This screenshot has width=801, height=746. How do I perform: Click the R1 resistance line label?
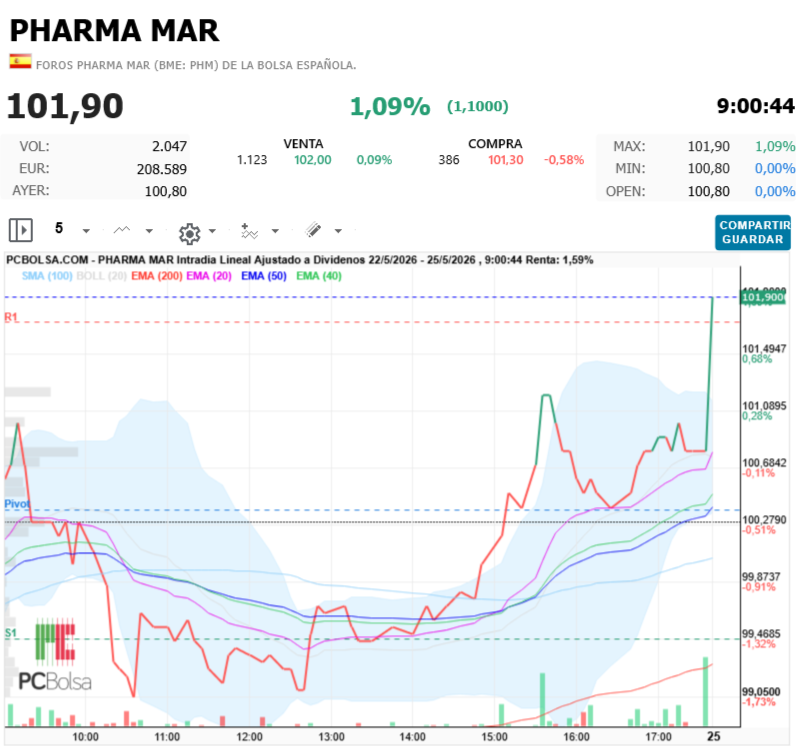click(x=11, y=317)
